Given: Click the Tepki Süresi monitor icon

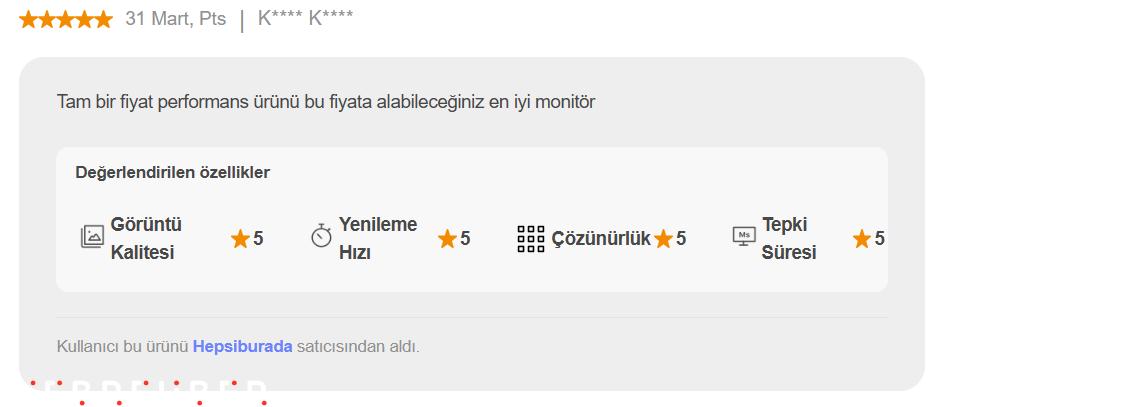Looking at the screenshot, I should point(744,237).
